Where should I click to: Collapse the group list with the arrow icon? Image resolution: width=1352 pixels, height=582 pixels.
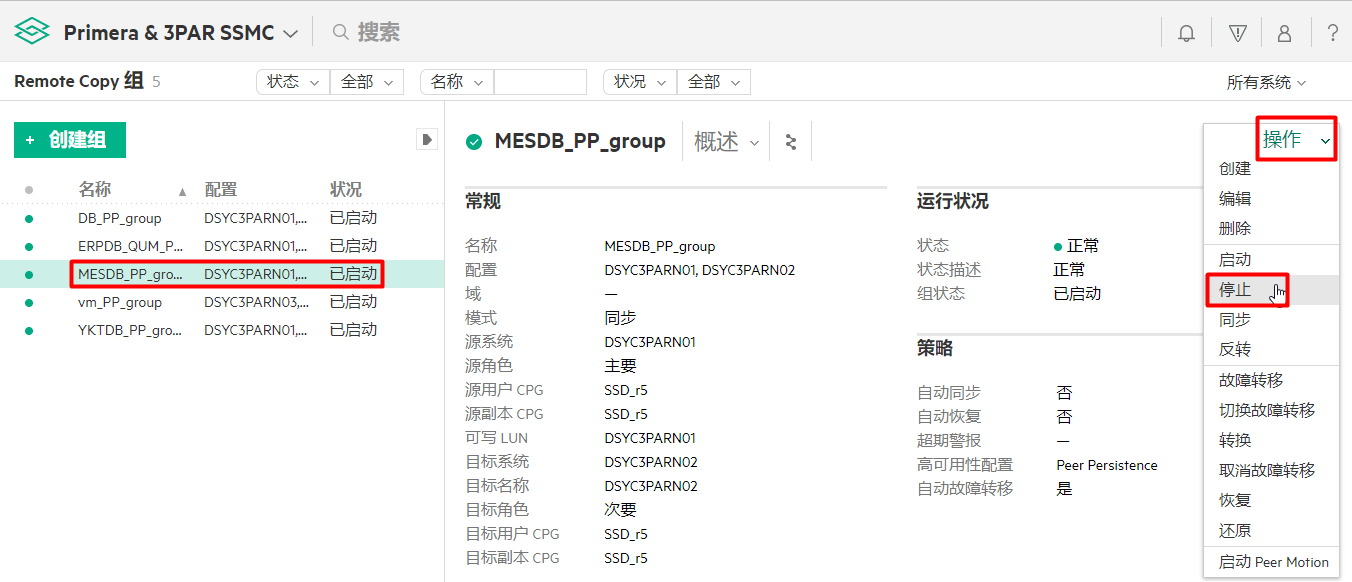click(427, 139)
